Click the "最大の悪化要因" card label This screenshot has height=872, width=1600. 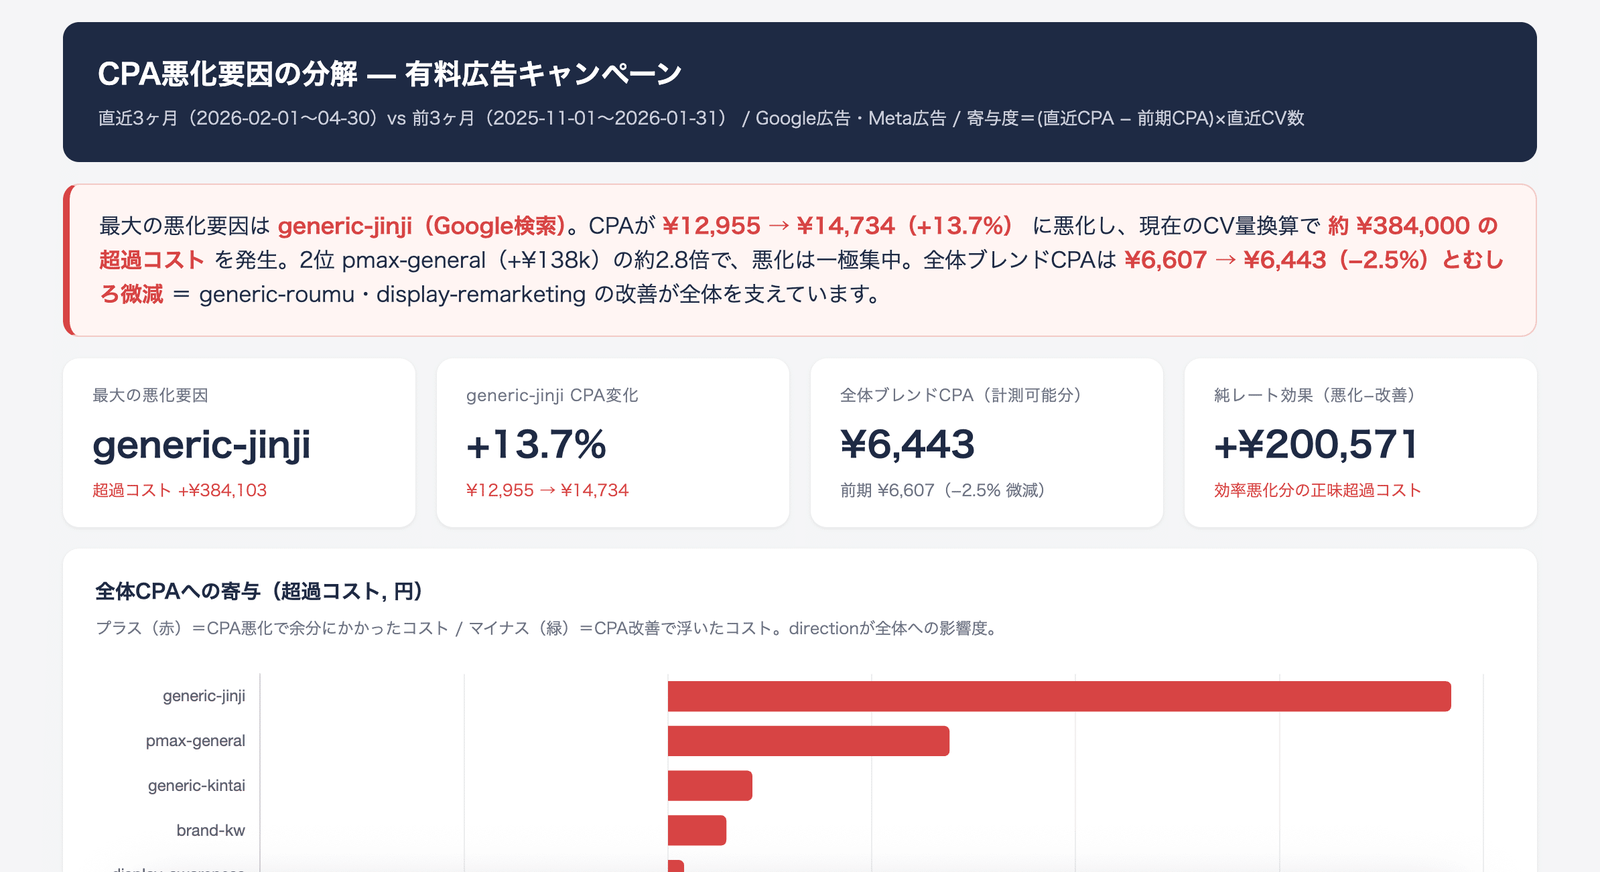150,395
